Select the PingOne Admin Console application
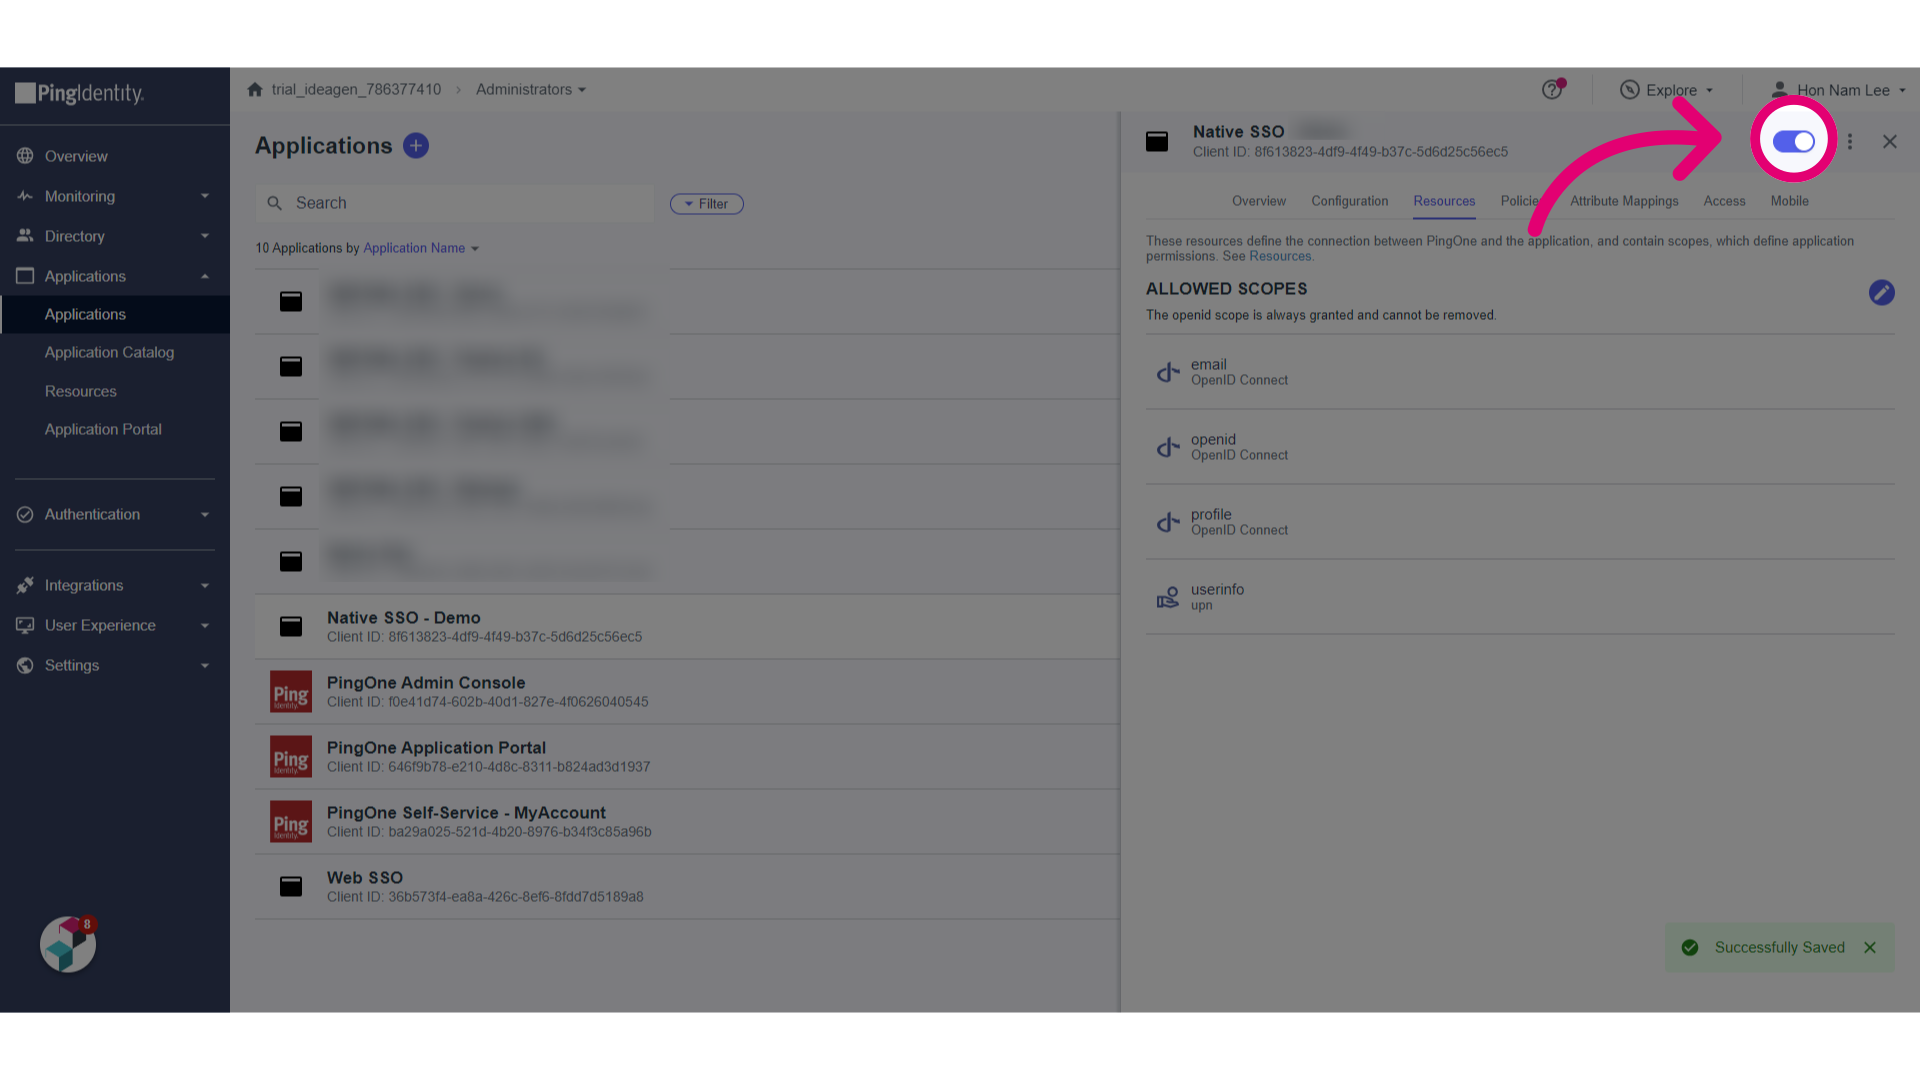Image resolution: width=1920 pixels, height=1080 pixels. click(687, 691)
